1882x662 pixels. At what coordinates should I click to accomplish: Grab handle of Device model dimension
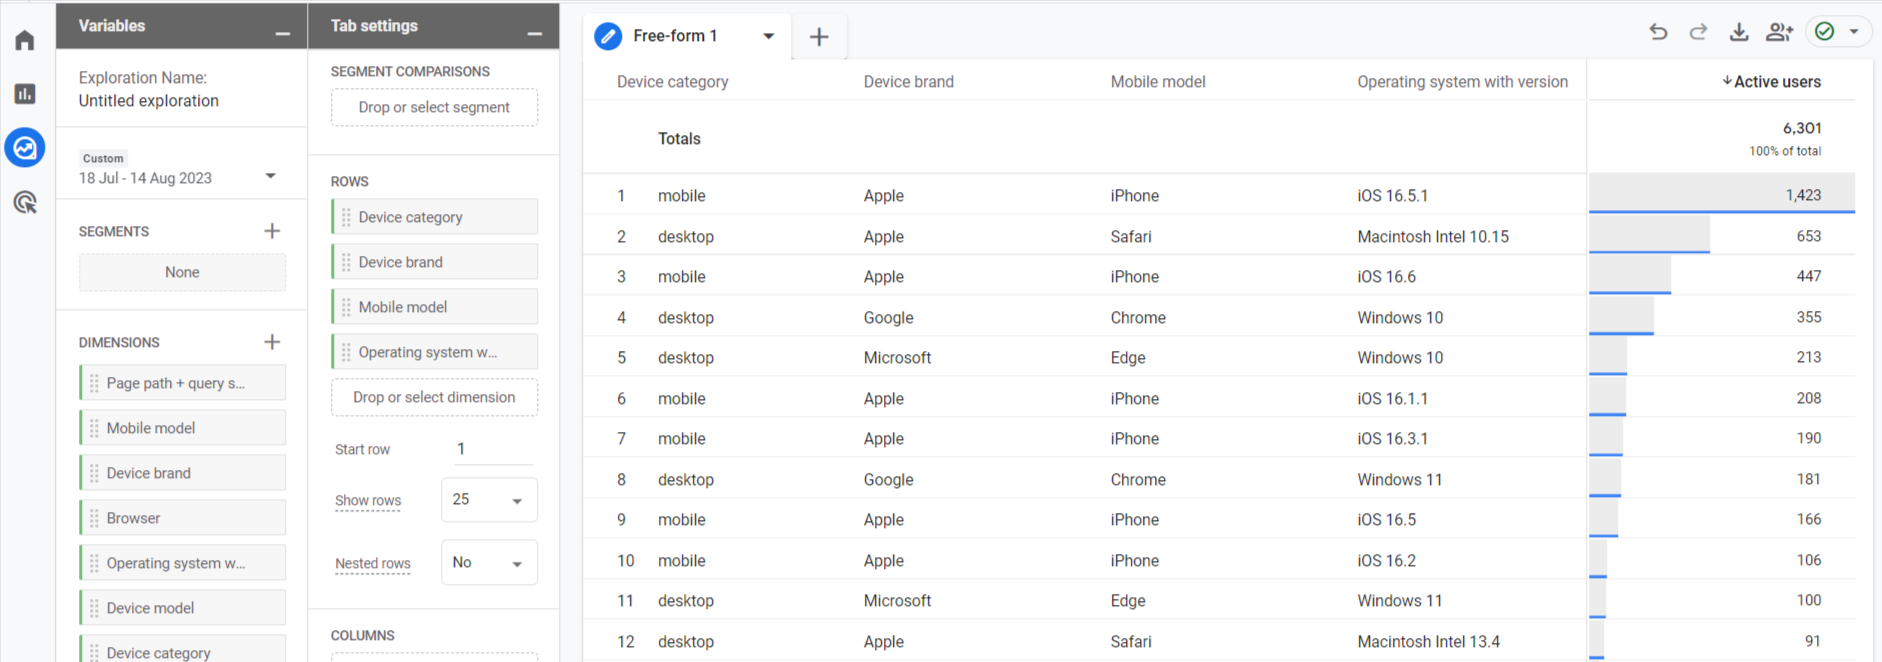coord(94,608)
